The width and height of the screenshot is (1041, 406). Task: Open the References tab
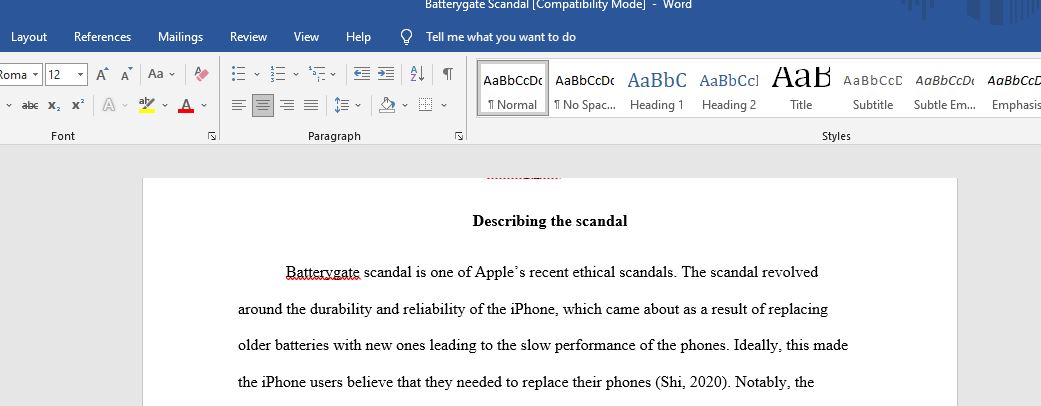[x=102, y=37]
